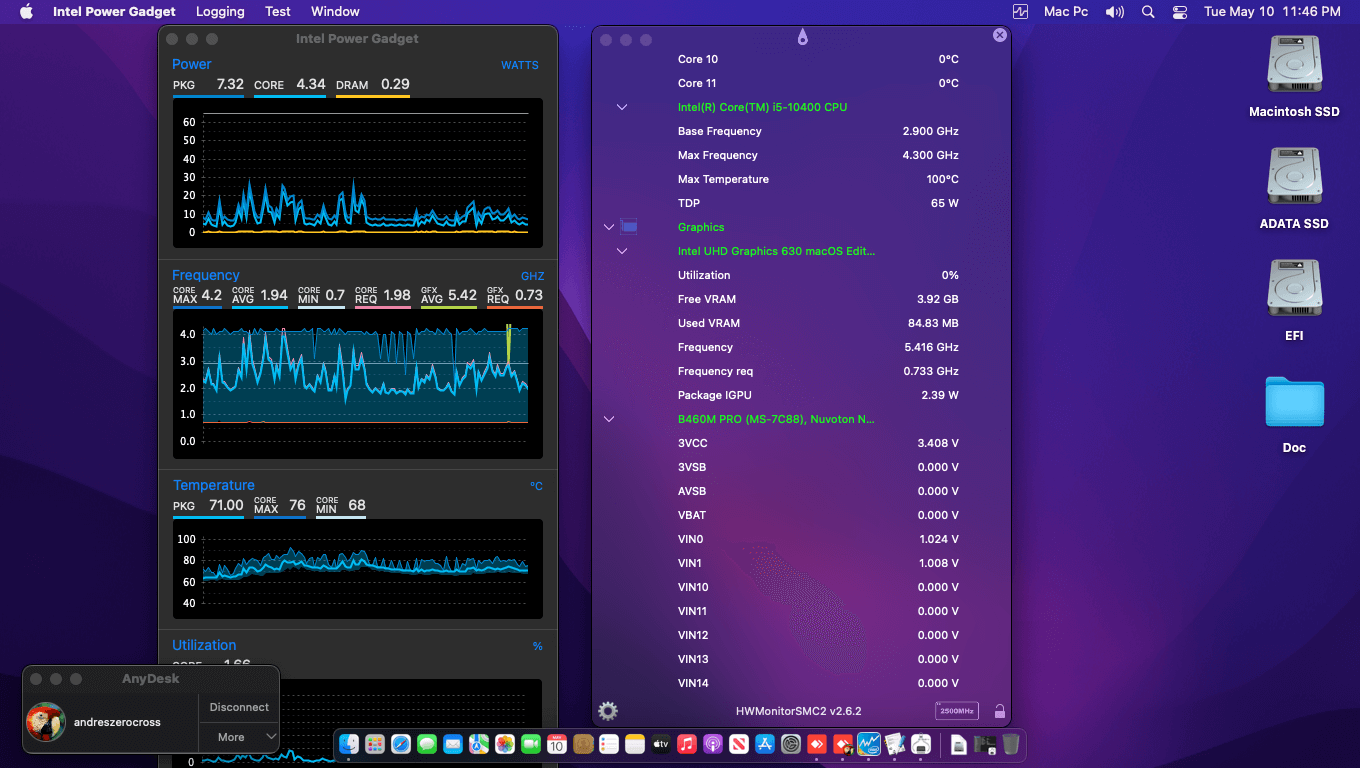
Task: Open the HWMonitorSMC2 settings gear
Action: click(607, 710)
